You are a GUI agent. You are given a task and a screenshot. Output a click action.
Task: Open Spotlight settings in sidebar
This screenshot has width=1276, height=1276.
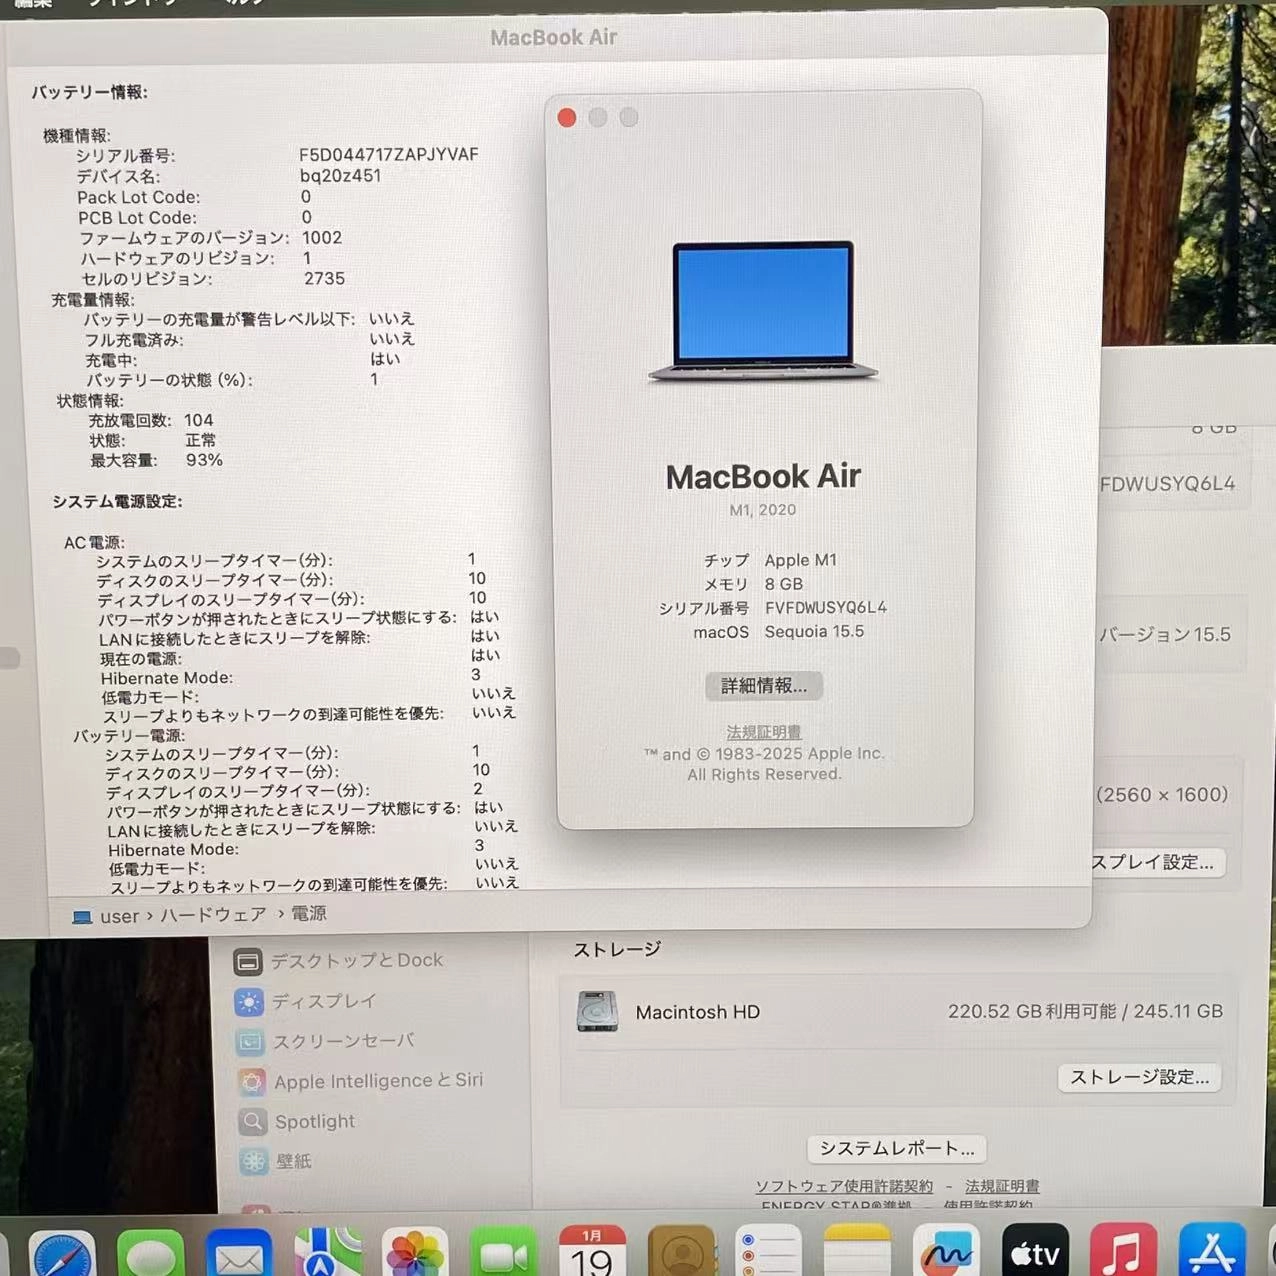pyautogui.click(x=313, y=1121)
